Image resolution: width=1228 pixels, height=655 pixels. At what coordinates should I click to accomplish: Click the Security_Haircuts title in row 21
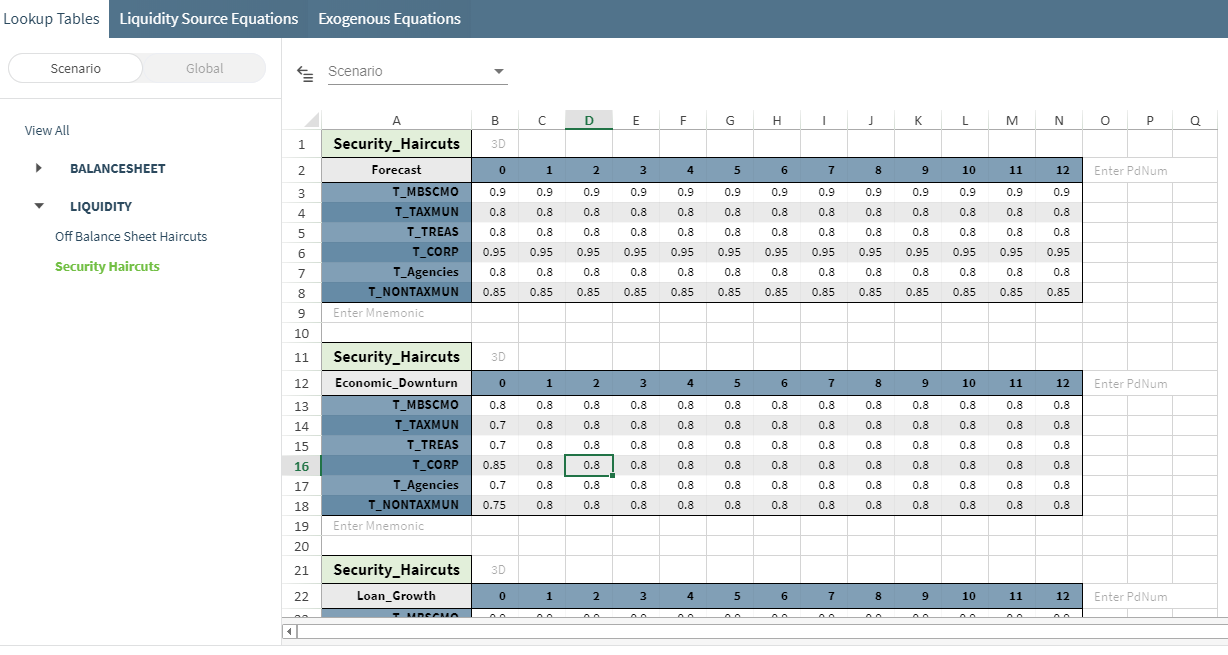(396, 570)
